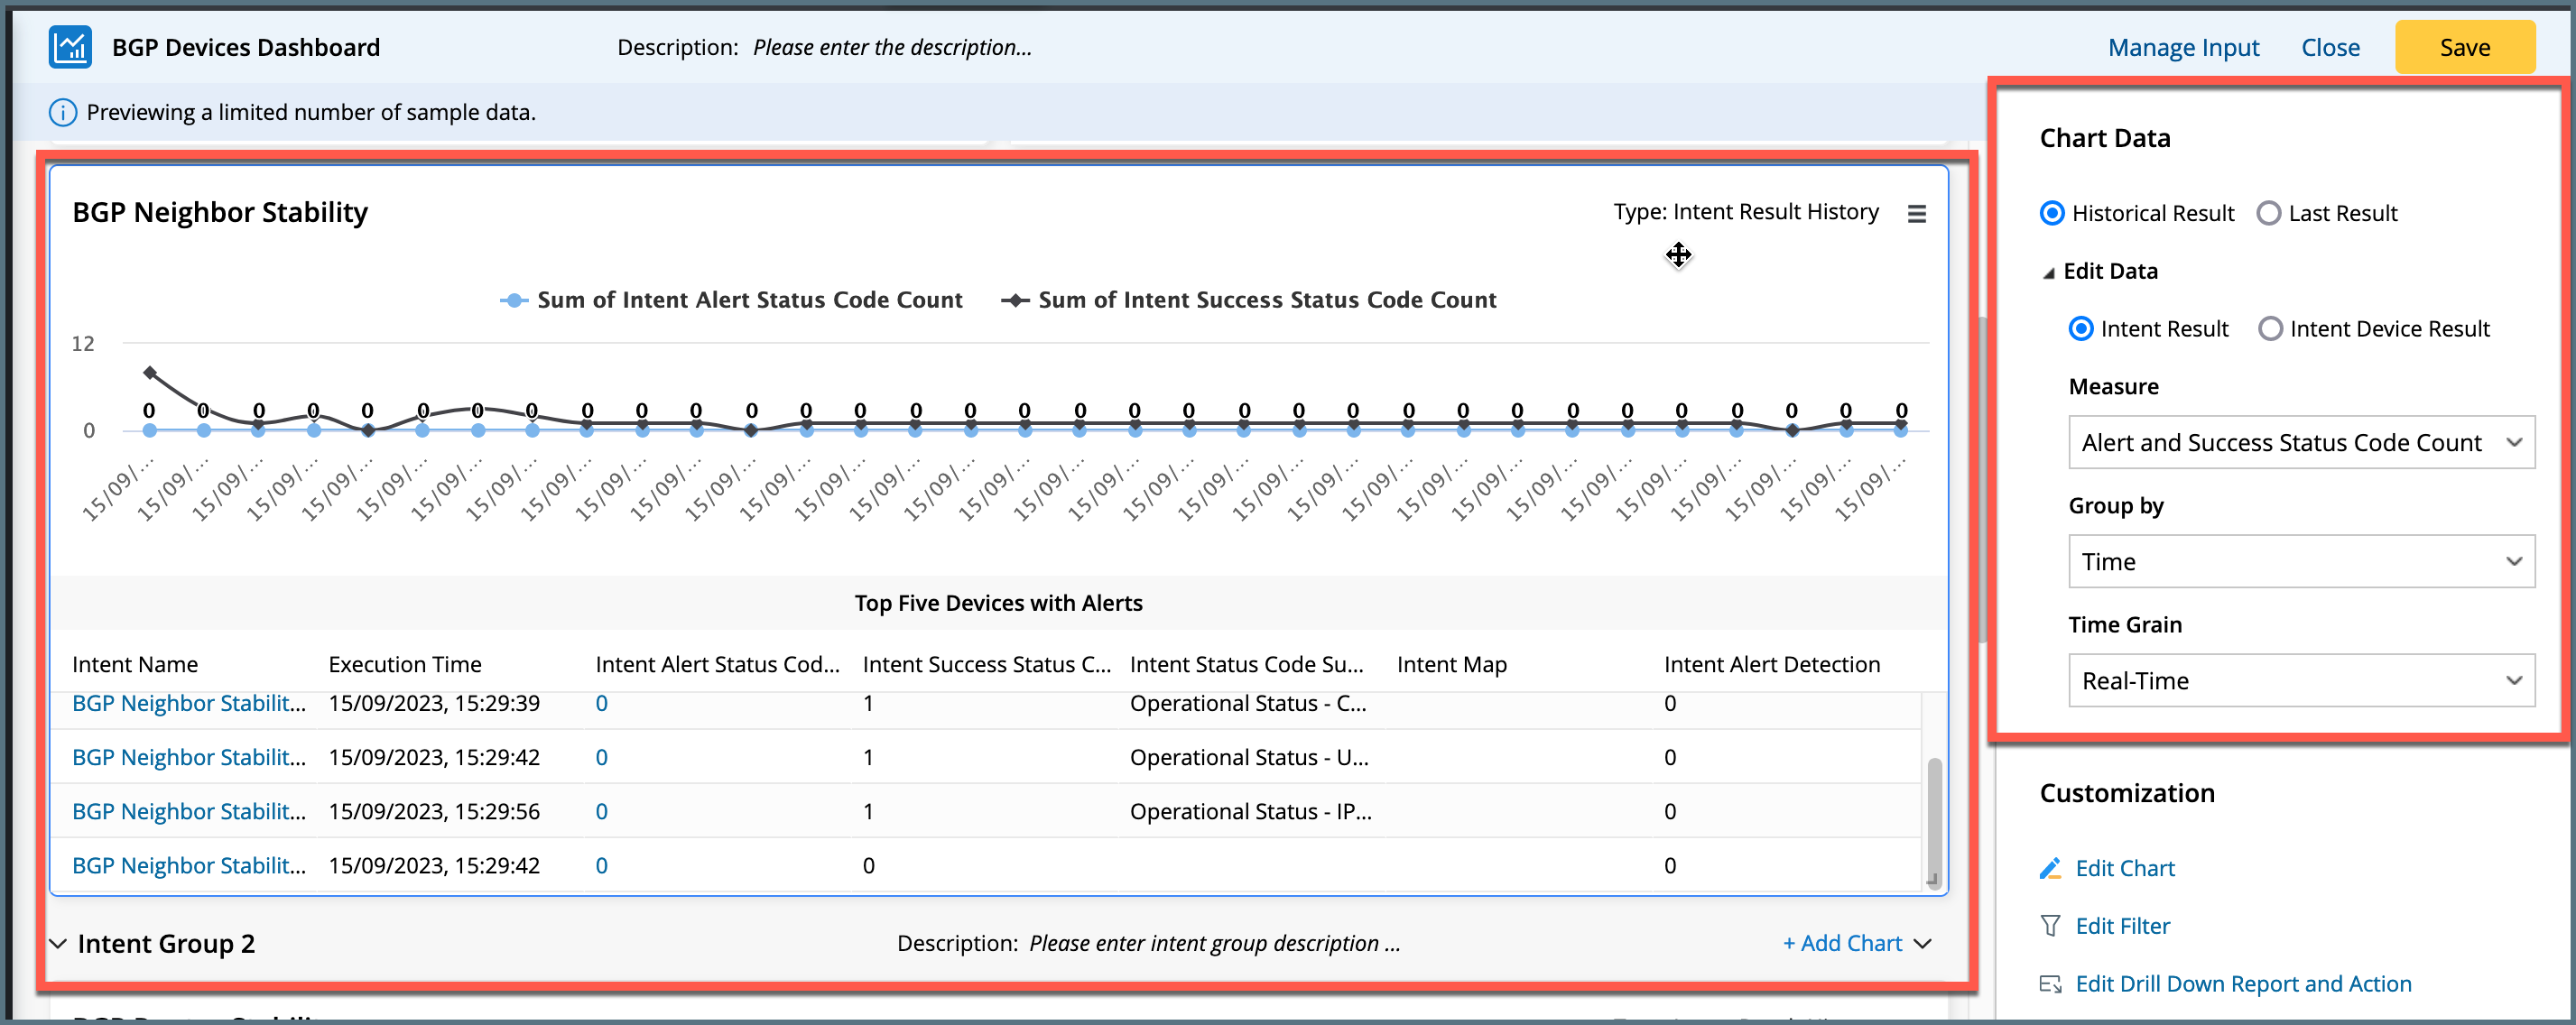Click the Success Status Code legend marker
The image size is (2576, 1025).
click(x=1015, y=301)
